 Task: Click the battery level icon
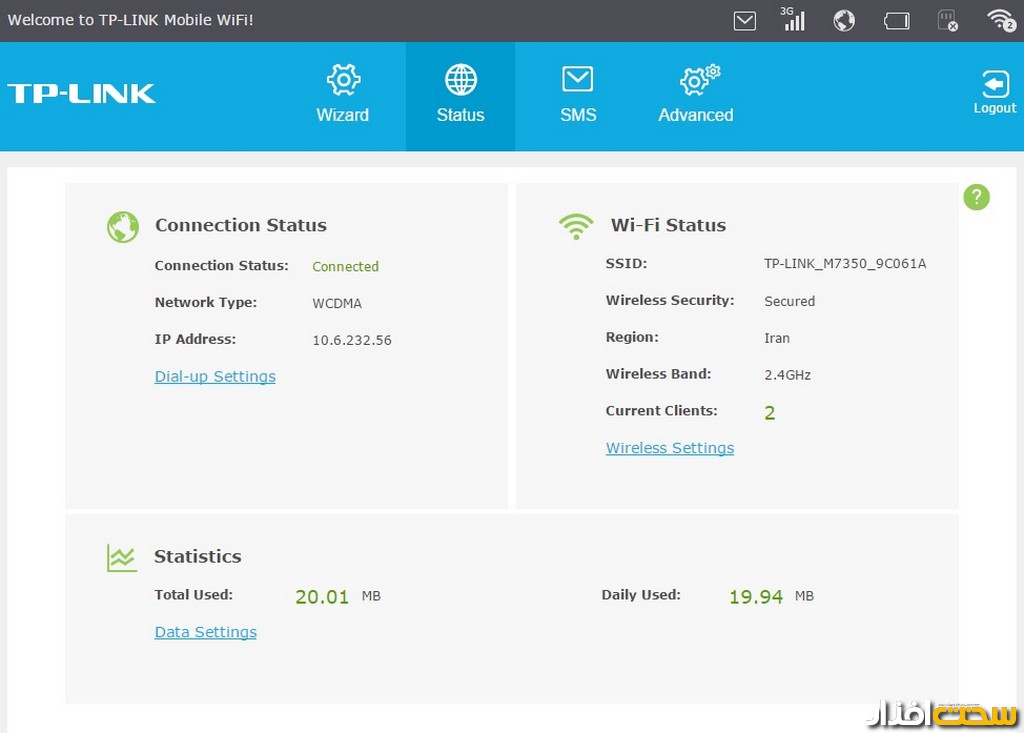(x=897, y=21)
